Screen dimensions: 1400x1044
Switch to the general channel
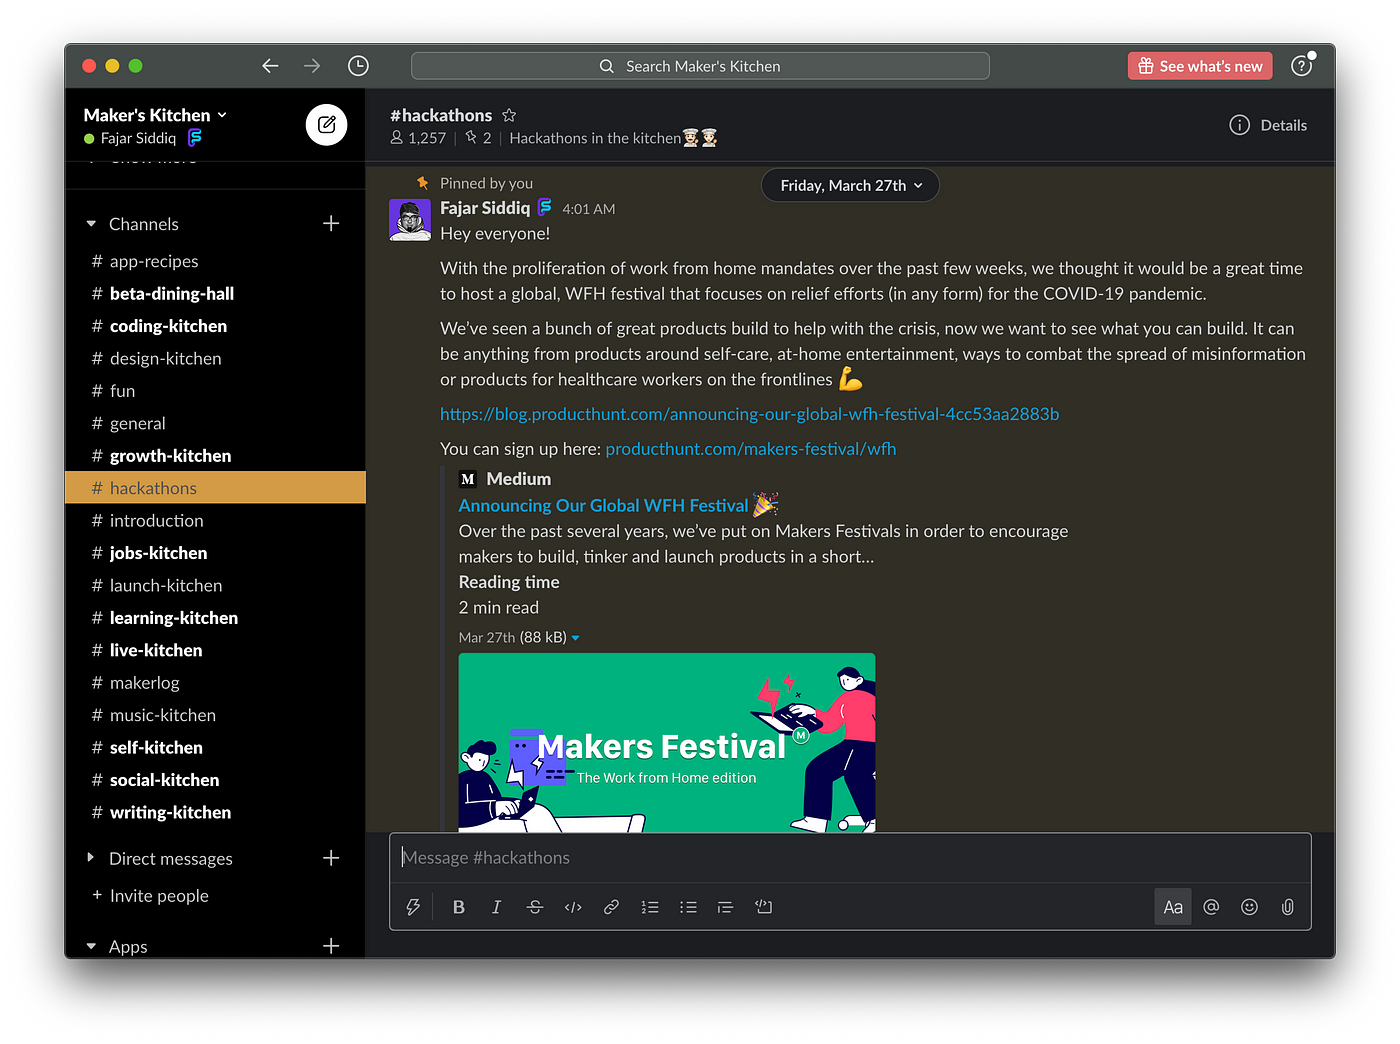215,423
